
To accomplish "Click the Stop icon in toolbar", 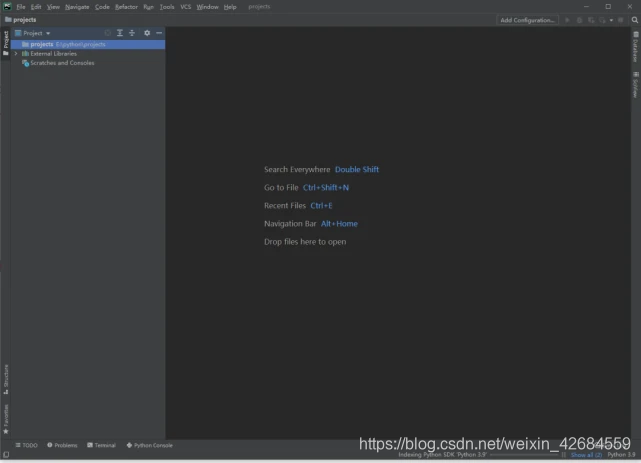I will point(621,20).
